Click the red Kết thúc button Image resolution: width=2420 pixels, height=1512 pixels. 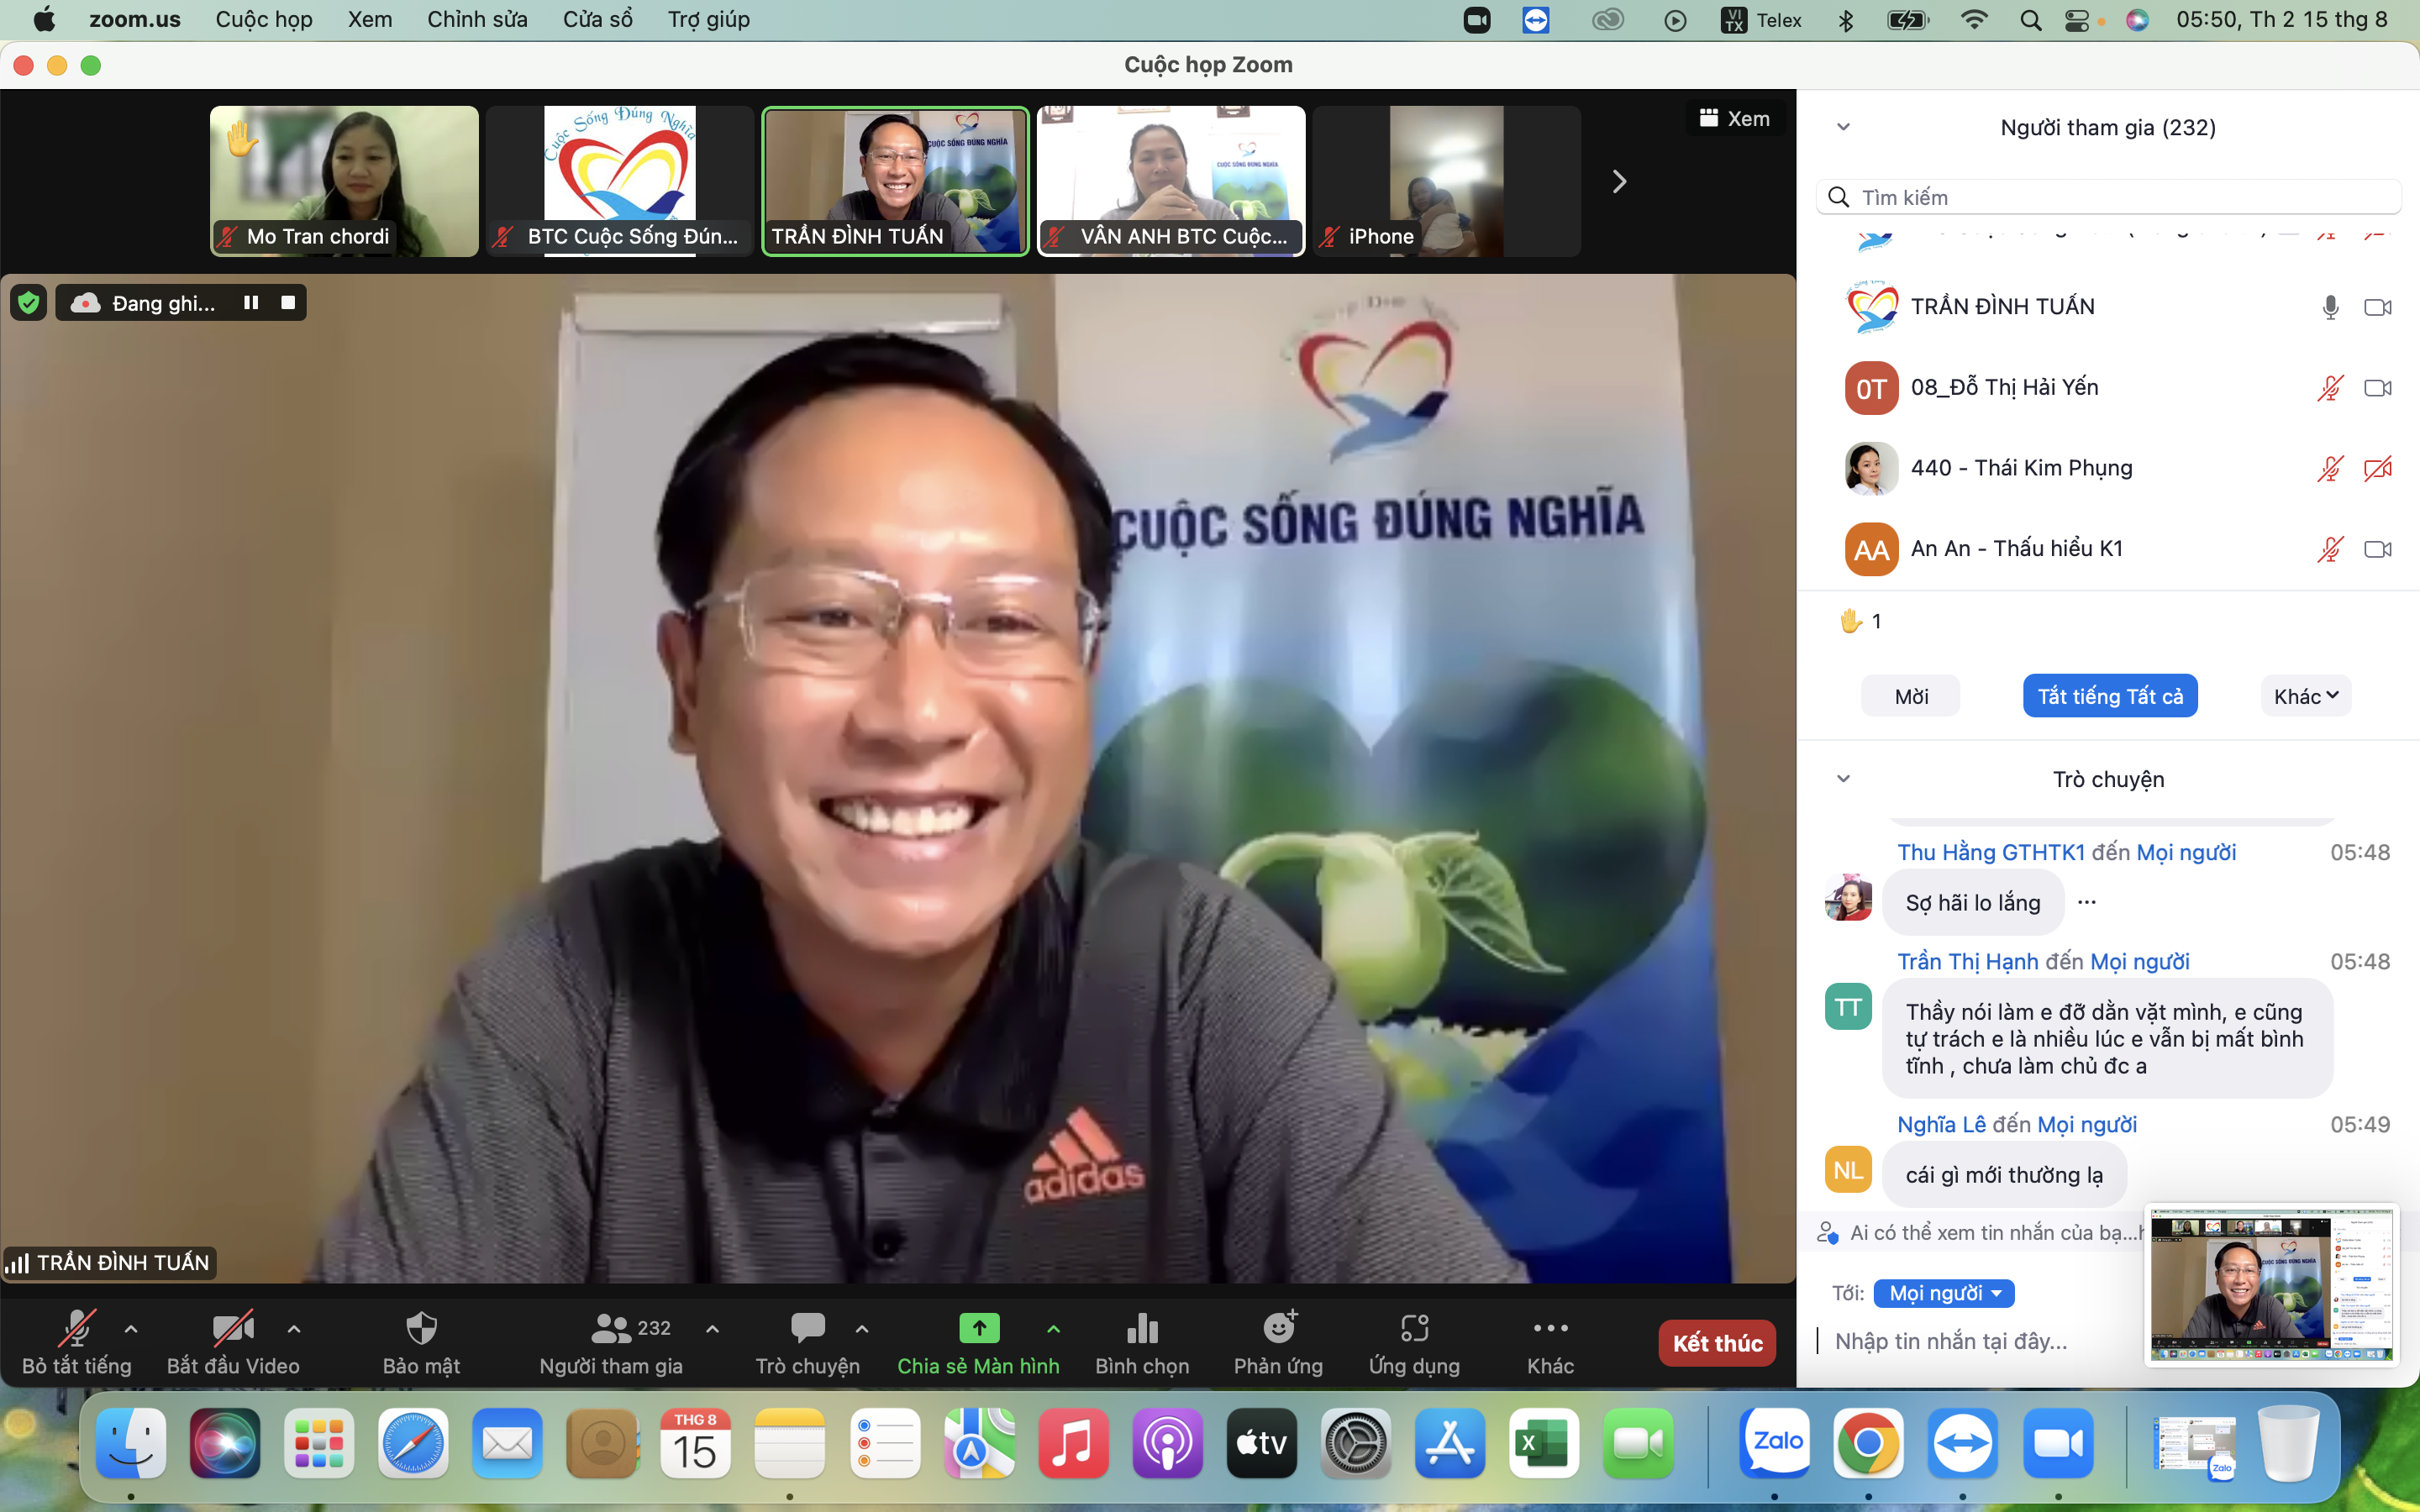tap(1717, 1343)
